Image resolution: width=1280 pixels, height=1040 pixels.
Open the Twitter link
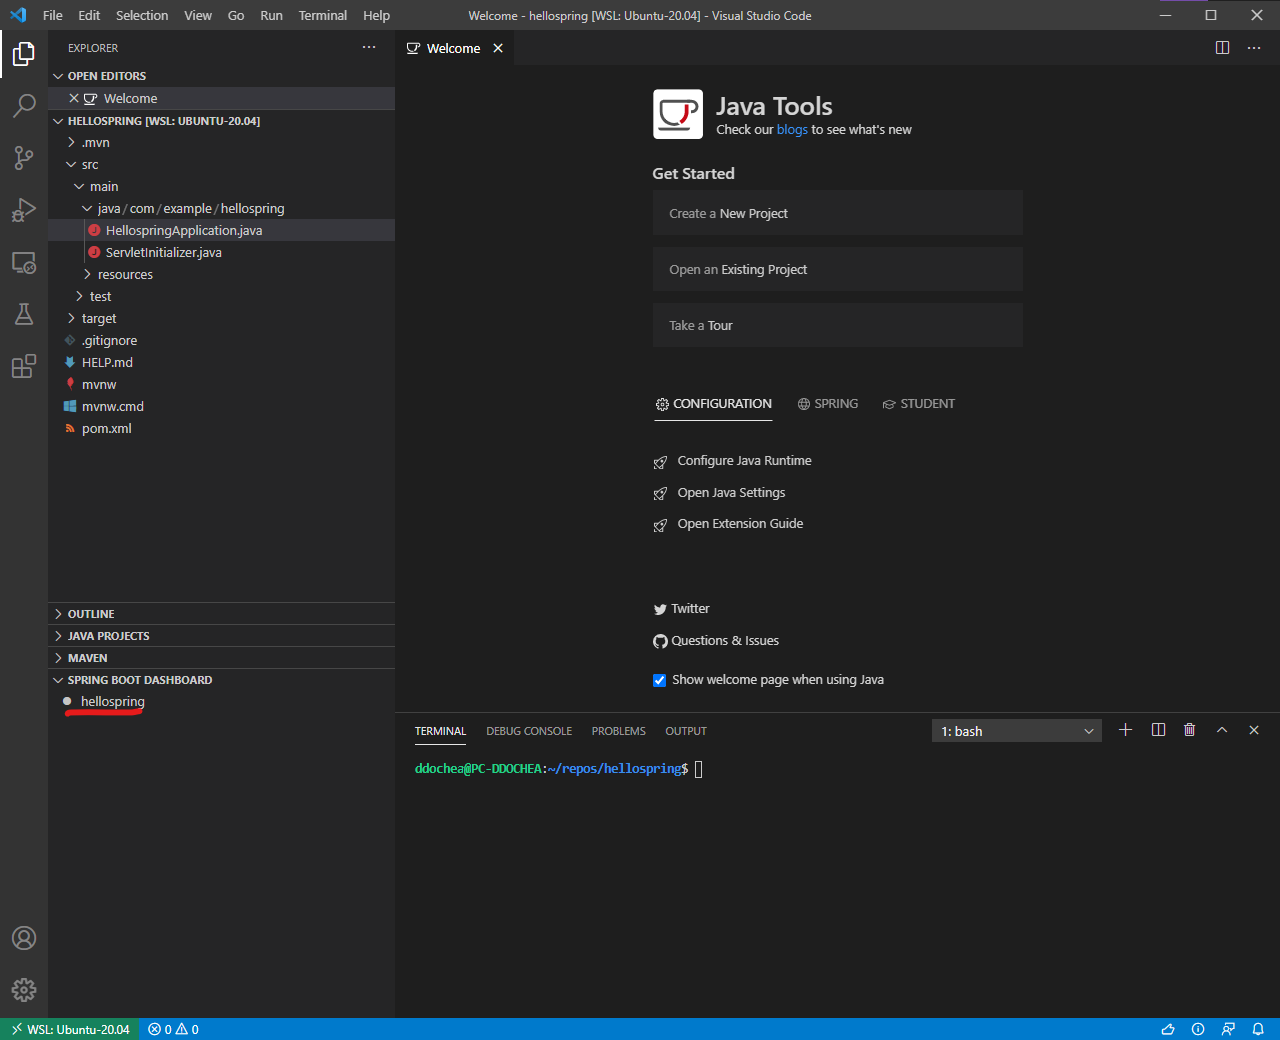click(690, 609)
